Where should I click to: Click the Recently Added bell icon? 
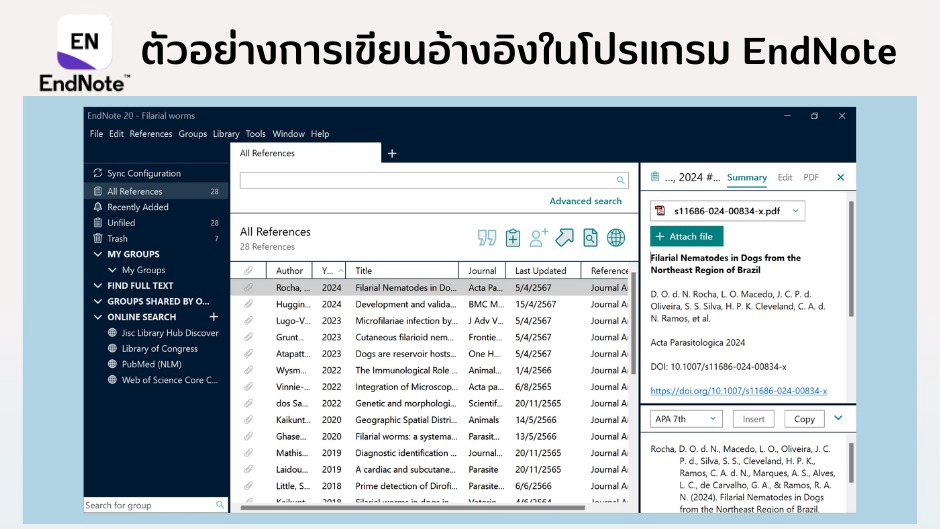98,207
